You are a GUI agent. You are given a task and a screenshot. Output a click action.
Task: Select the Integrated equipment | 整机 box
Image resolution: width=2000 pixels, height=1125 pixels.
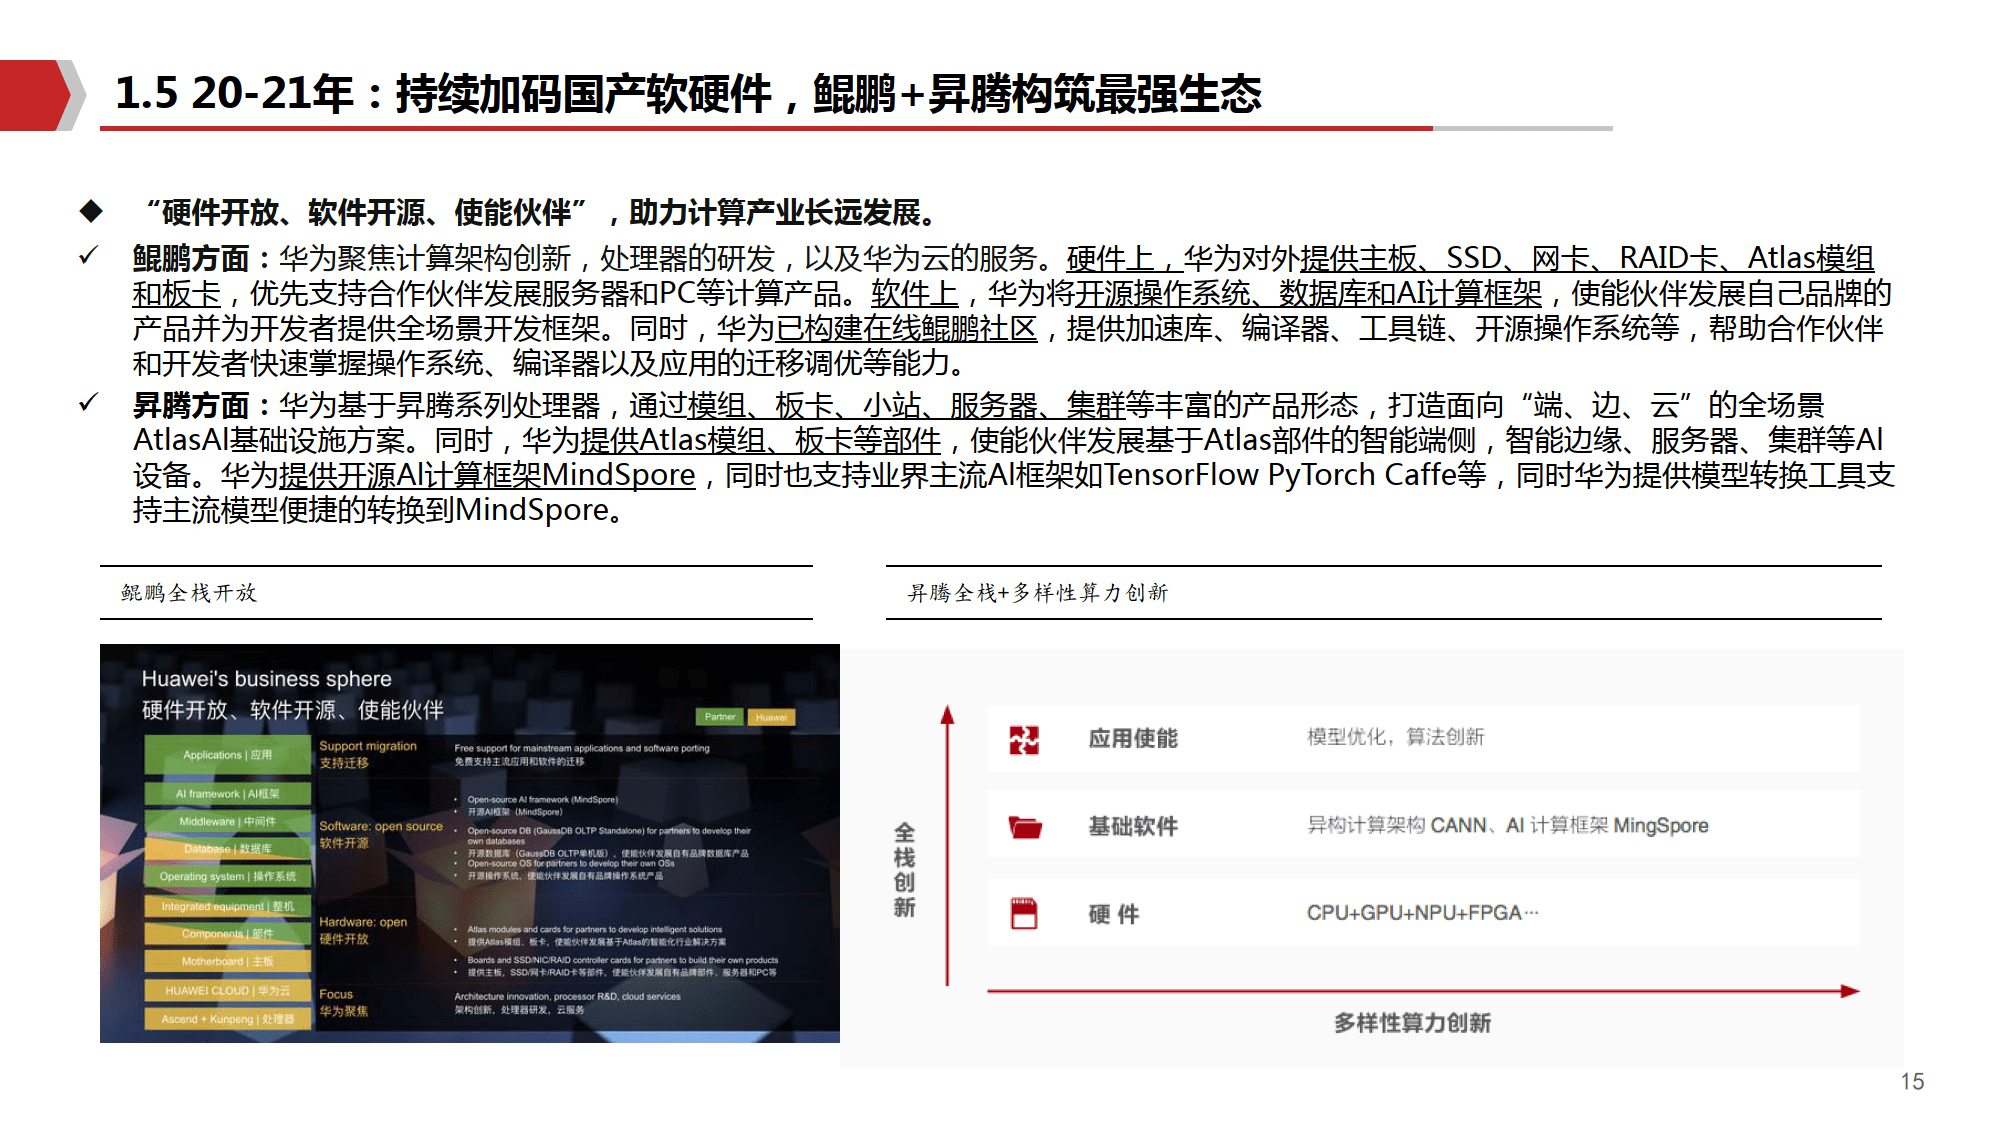click(227, 907)
